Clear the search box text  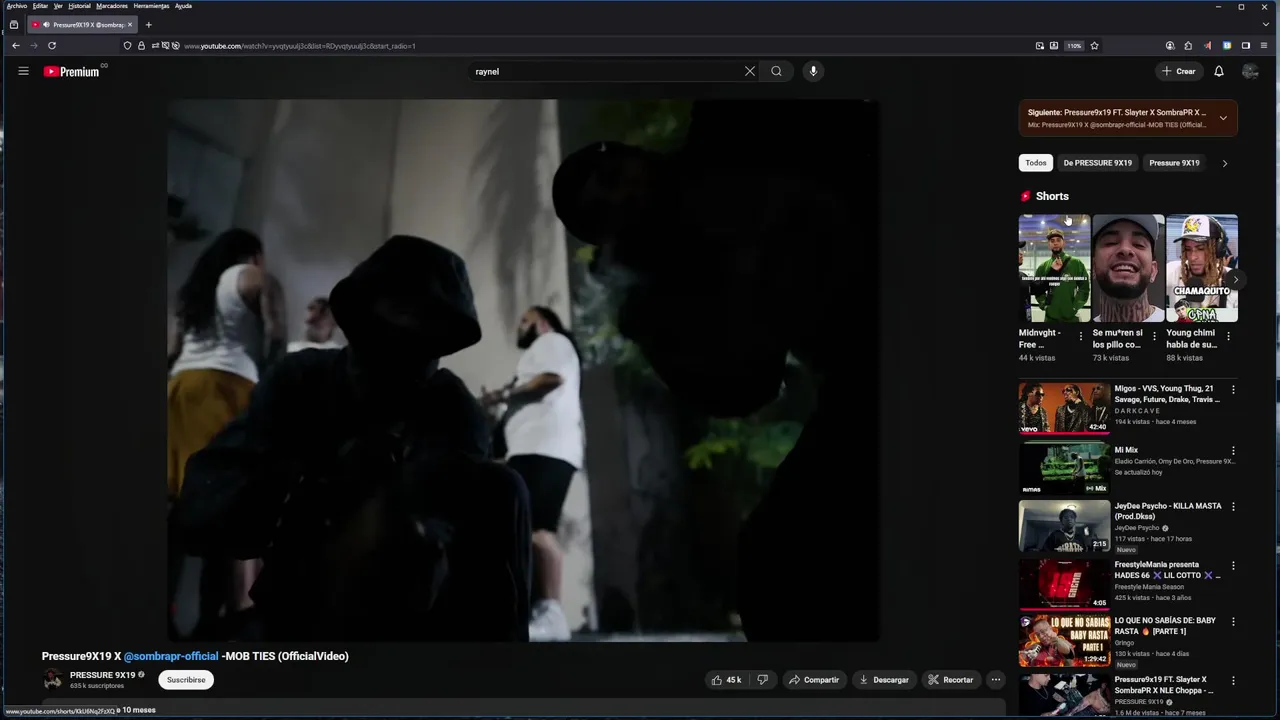click(749, 71)
